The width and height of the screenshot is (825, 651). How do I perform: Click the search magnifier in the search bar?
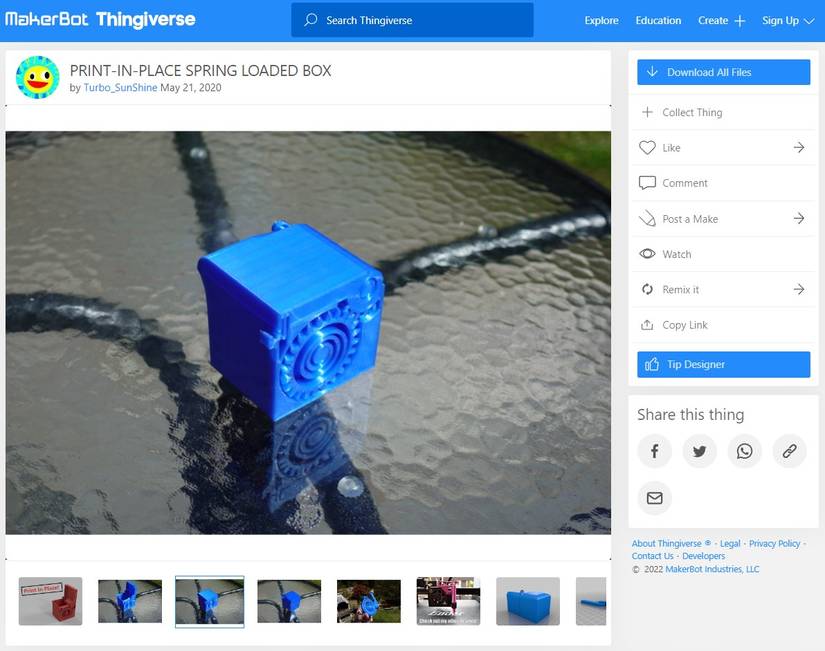(309, 20)
